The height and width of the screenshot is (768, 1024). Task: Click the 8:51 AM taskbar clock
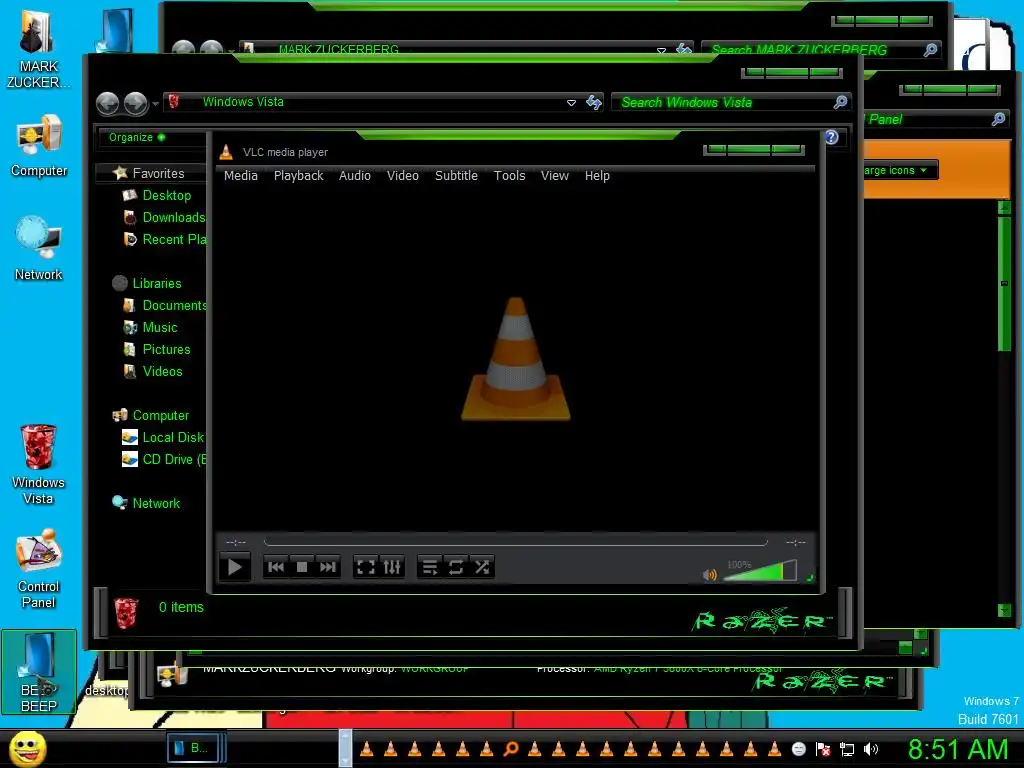pos(958,749)
